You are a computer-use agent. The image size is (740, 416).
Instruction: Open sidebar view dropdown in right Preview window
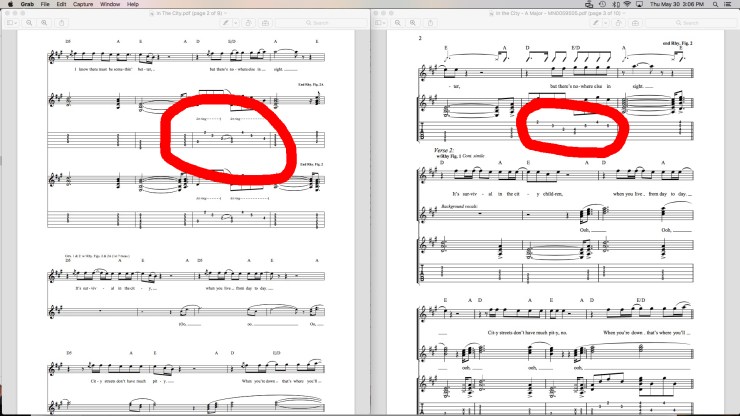[381, 23]
